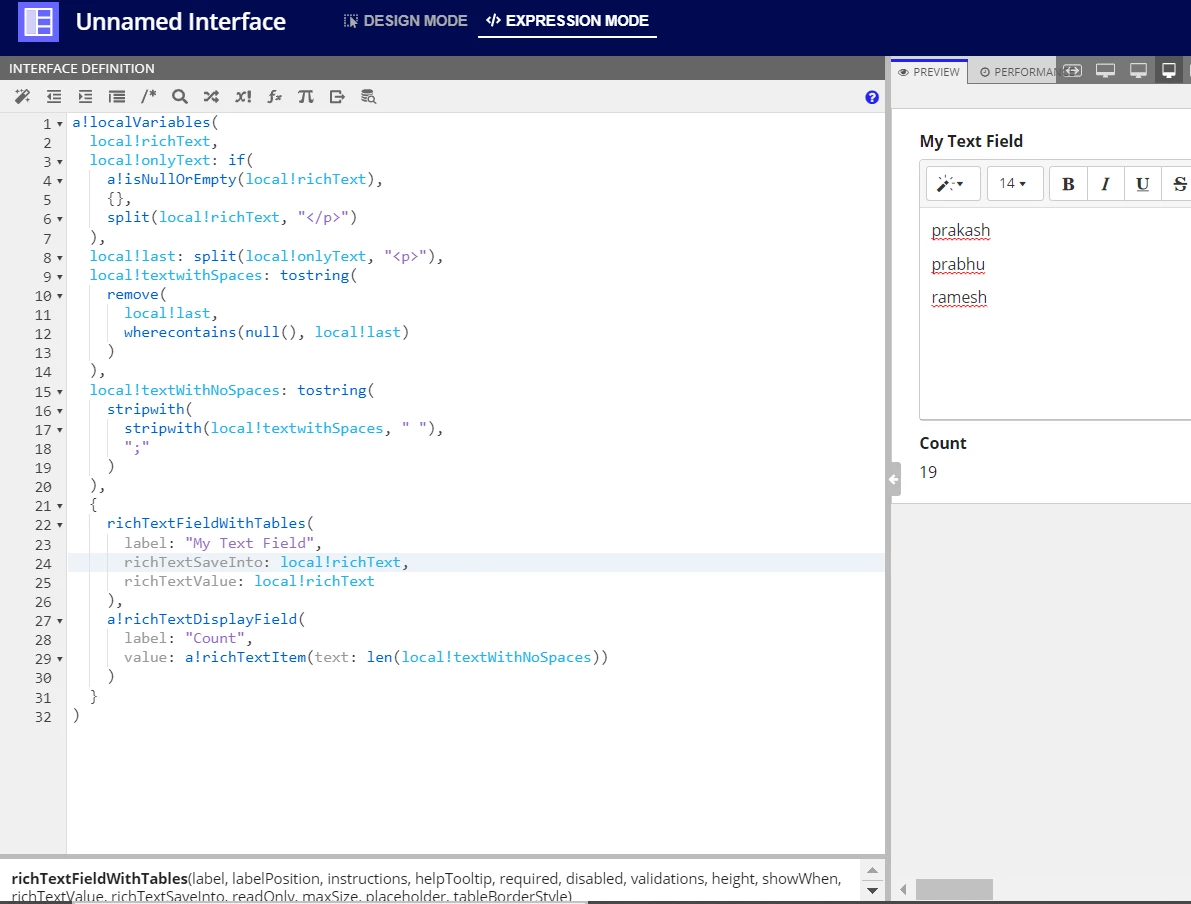
Task: Collapse the fold arrow on line 15
Action: [60, 392]
